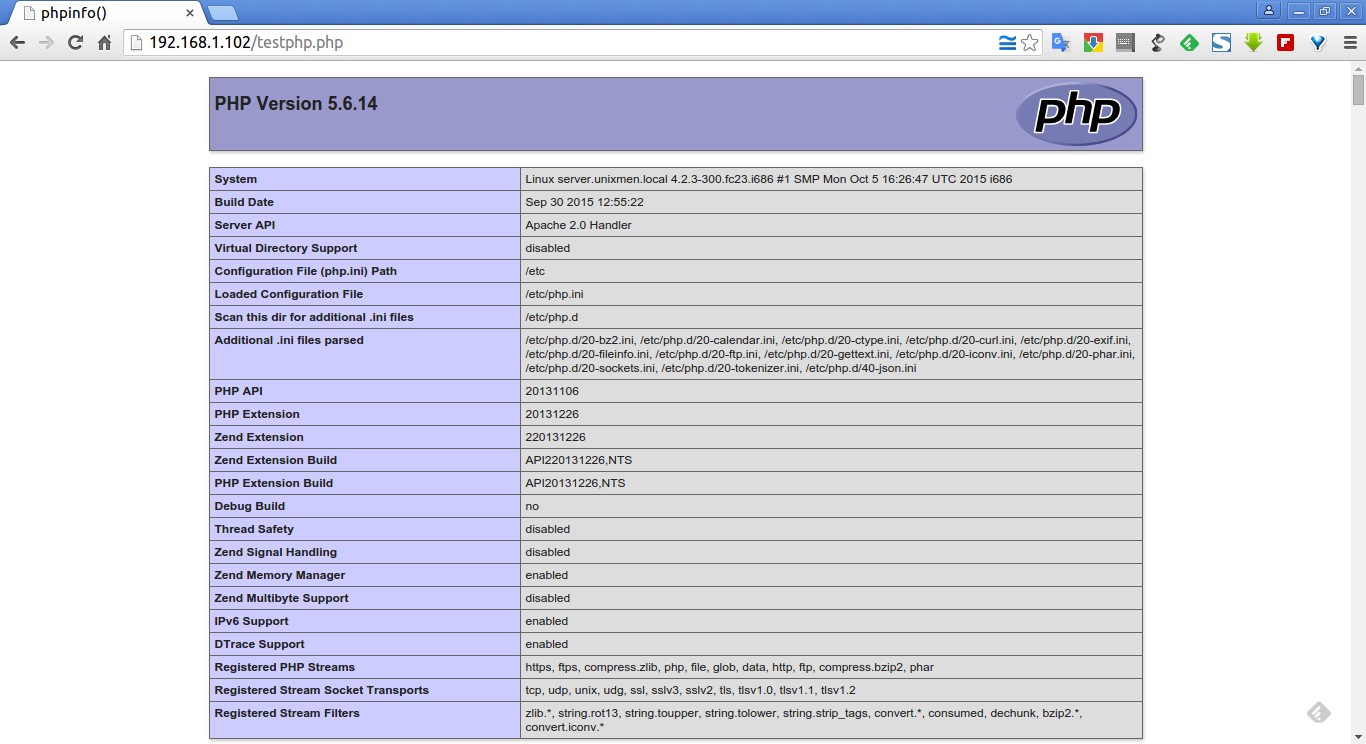The width and height of the screenshot is (1366, 744).
Task: Reload the phpinfo page
Action: coord(75,43)
